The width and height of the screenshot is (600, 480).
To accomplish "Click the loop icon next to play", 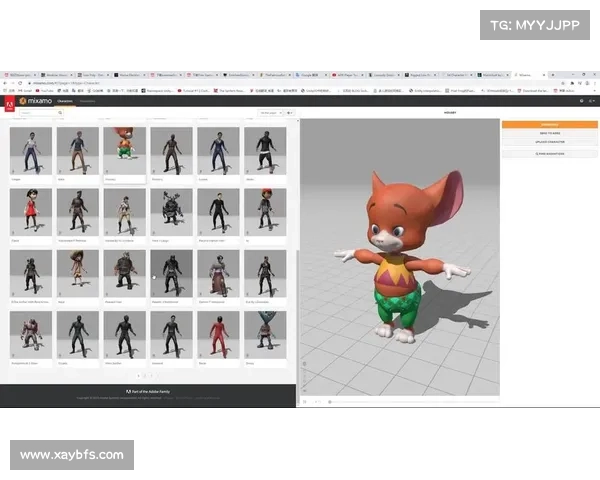I will point(318,401).
